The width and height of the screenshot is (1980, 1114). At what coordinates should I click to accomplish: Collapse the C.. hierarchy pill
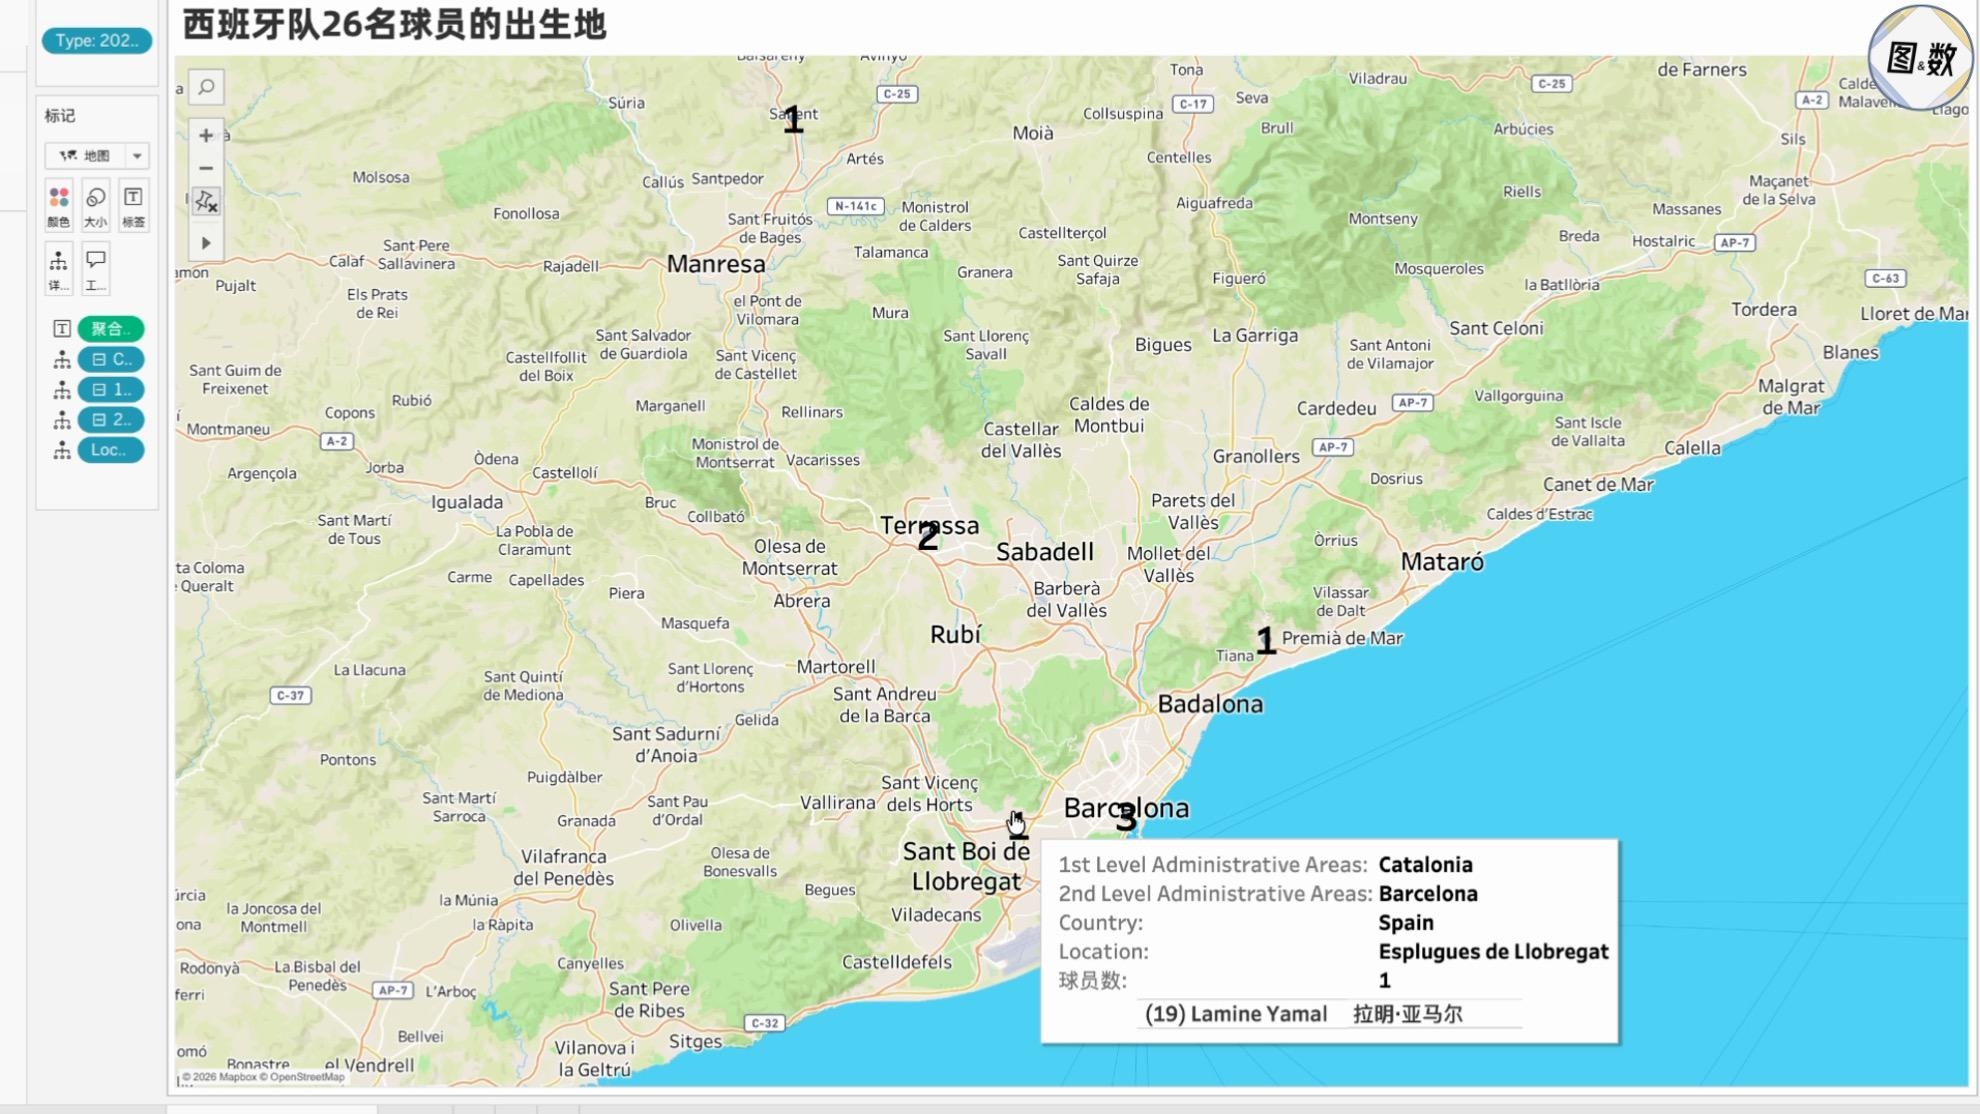pyautogui.click(x=110, y=359)
